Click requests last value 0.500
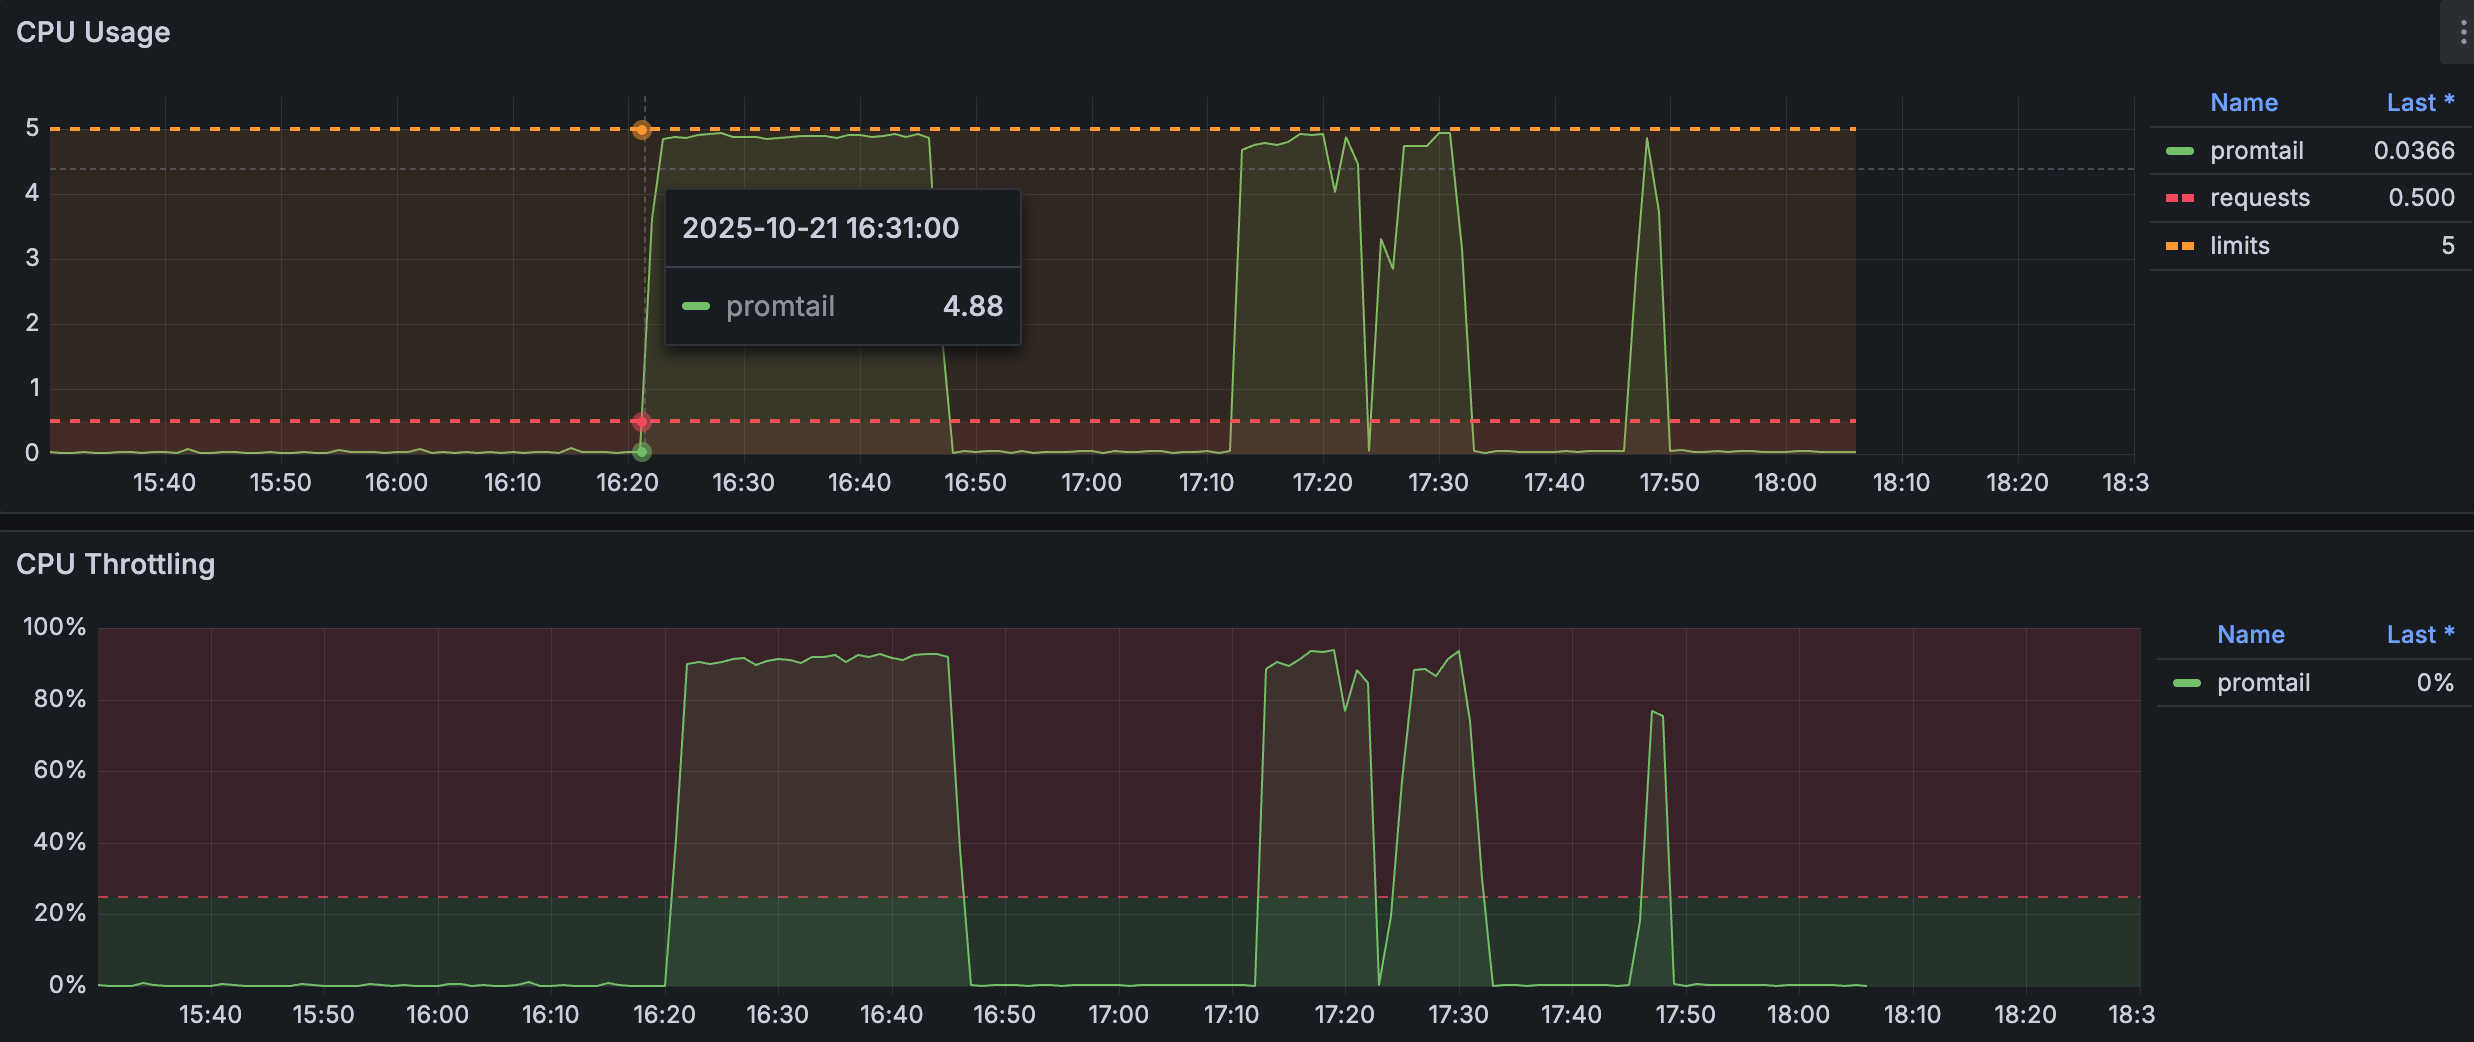Screen dimensions: 2474x1042 (x=2421, y=198)
